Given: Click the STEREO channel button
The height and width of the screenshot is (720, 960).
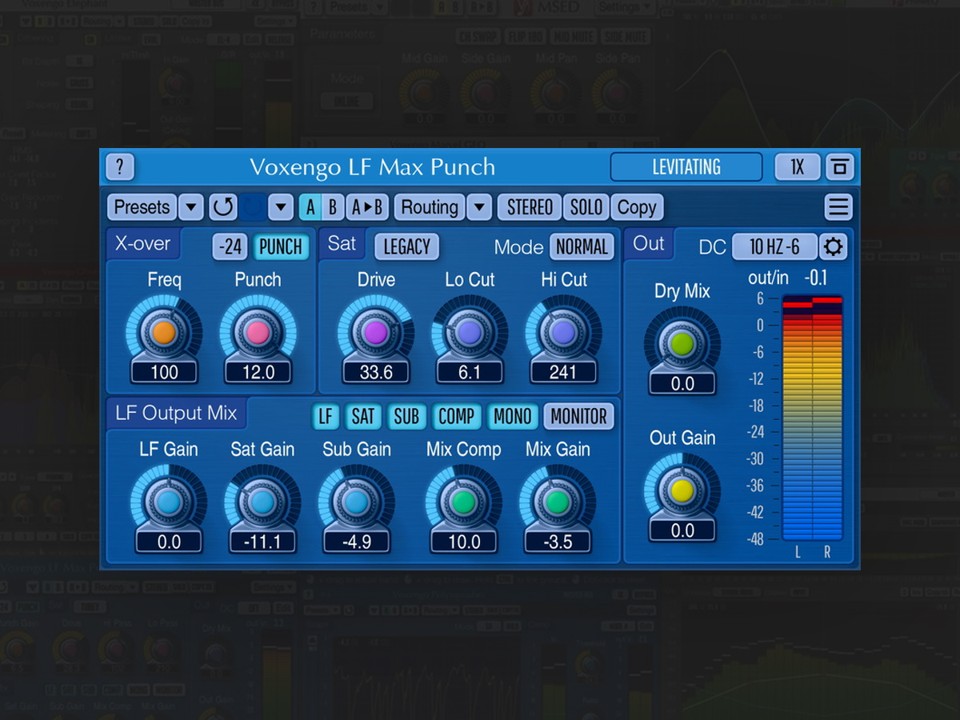Looking at the screenshot, I should click(x=530, y=208).
